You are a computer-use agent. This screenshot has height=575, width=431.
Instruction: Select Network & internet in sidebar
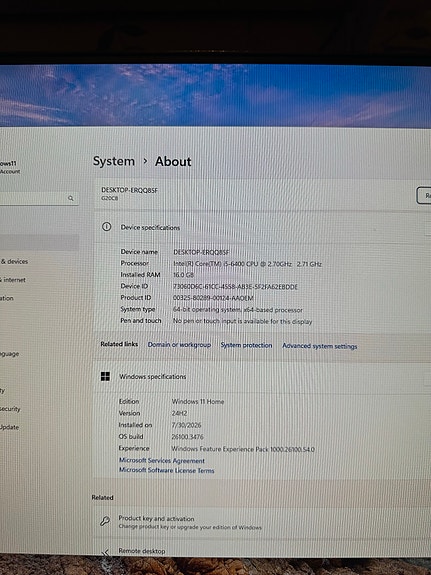coord(13,280)
